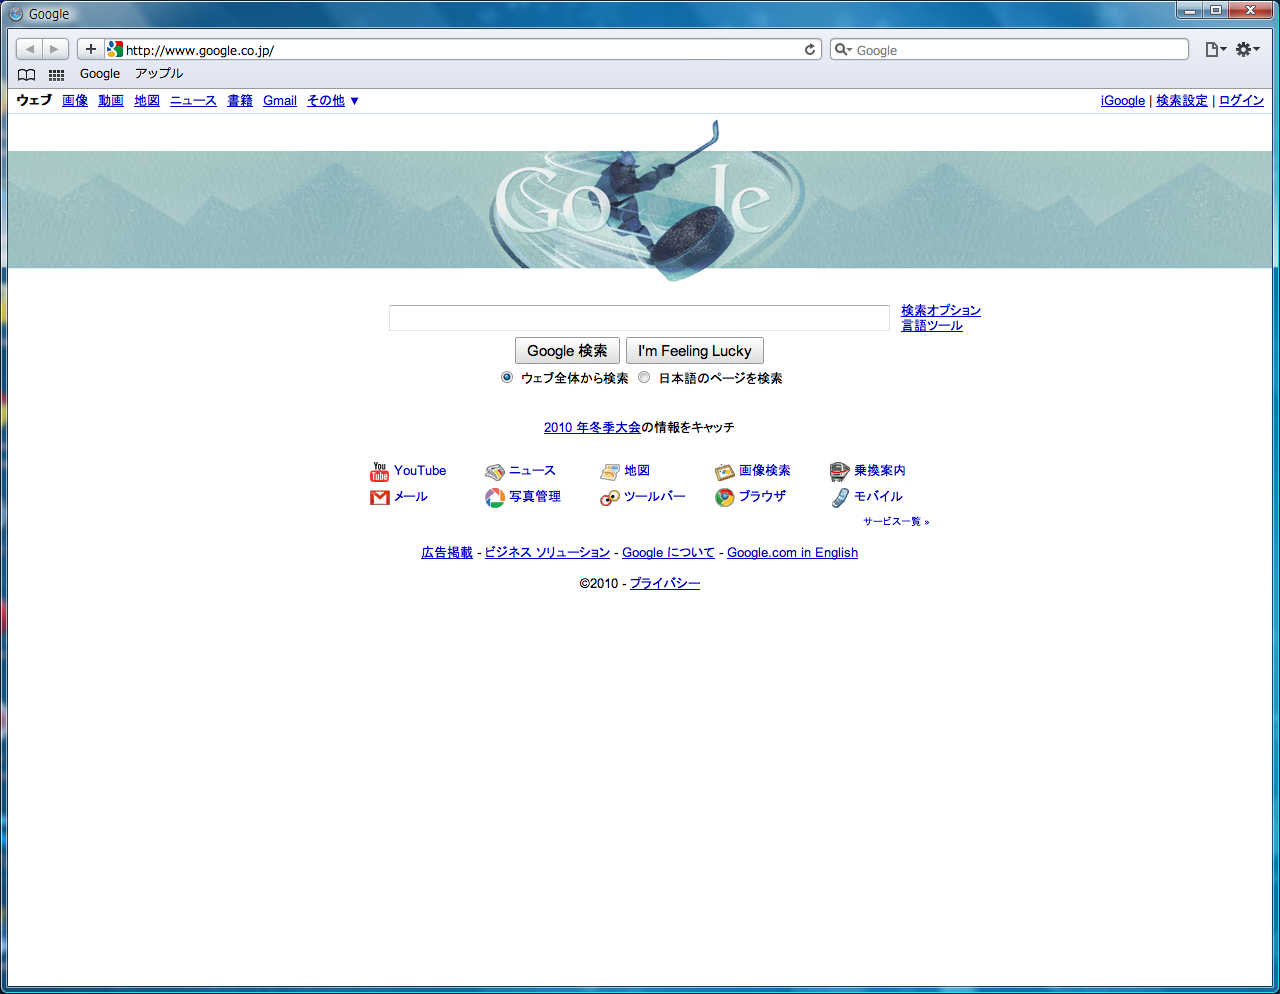Open the search engine magnifier dropdown
Viewport: 1280px width, 994px height.
coord(843,49)
